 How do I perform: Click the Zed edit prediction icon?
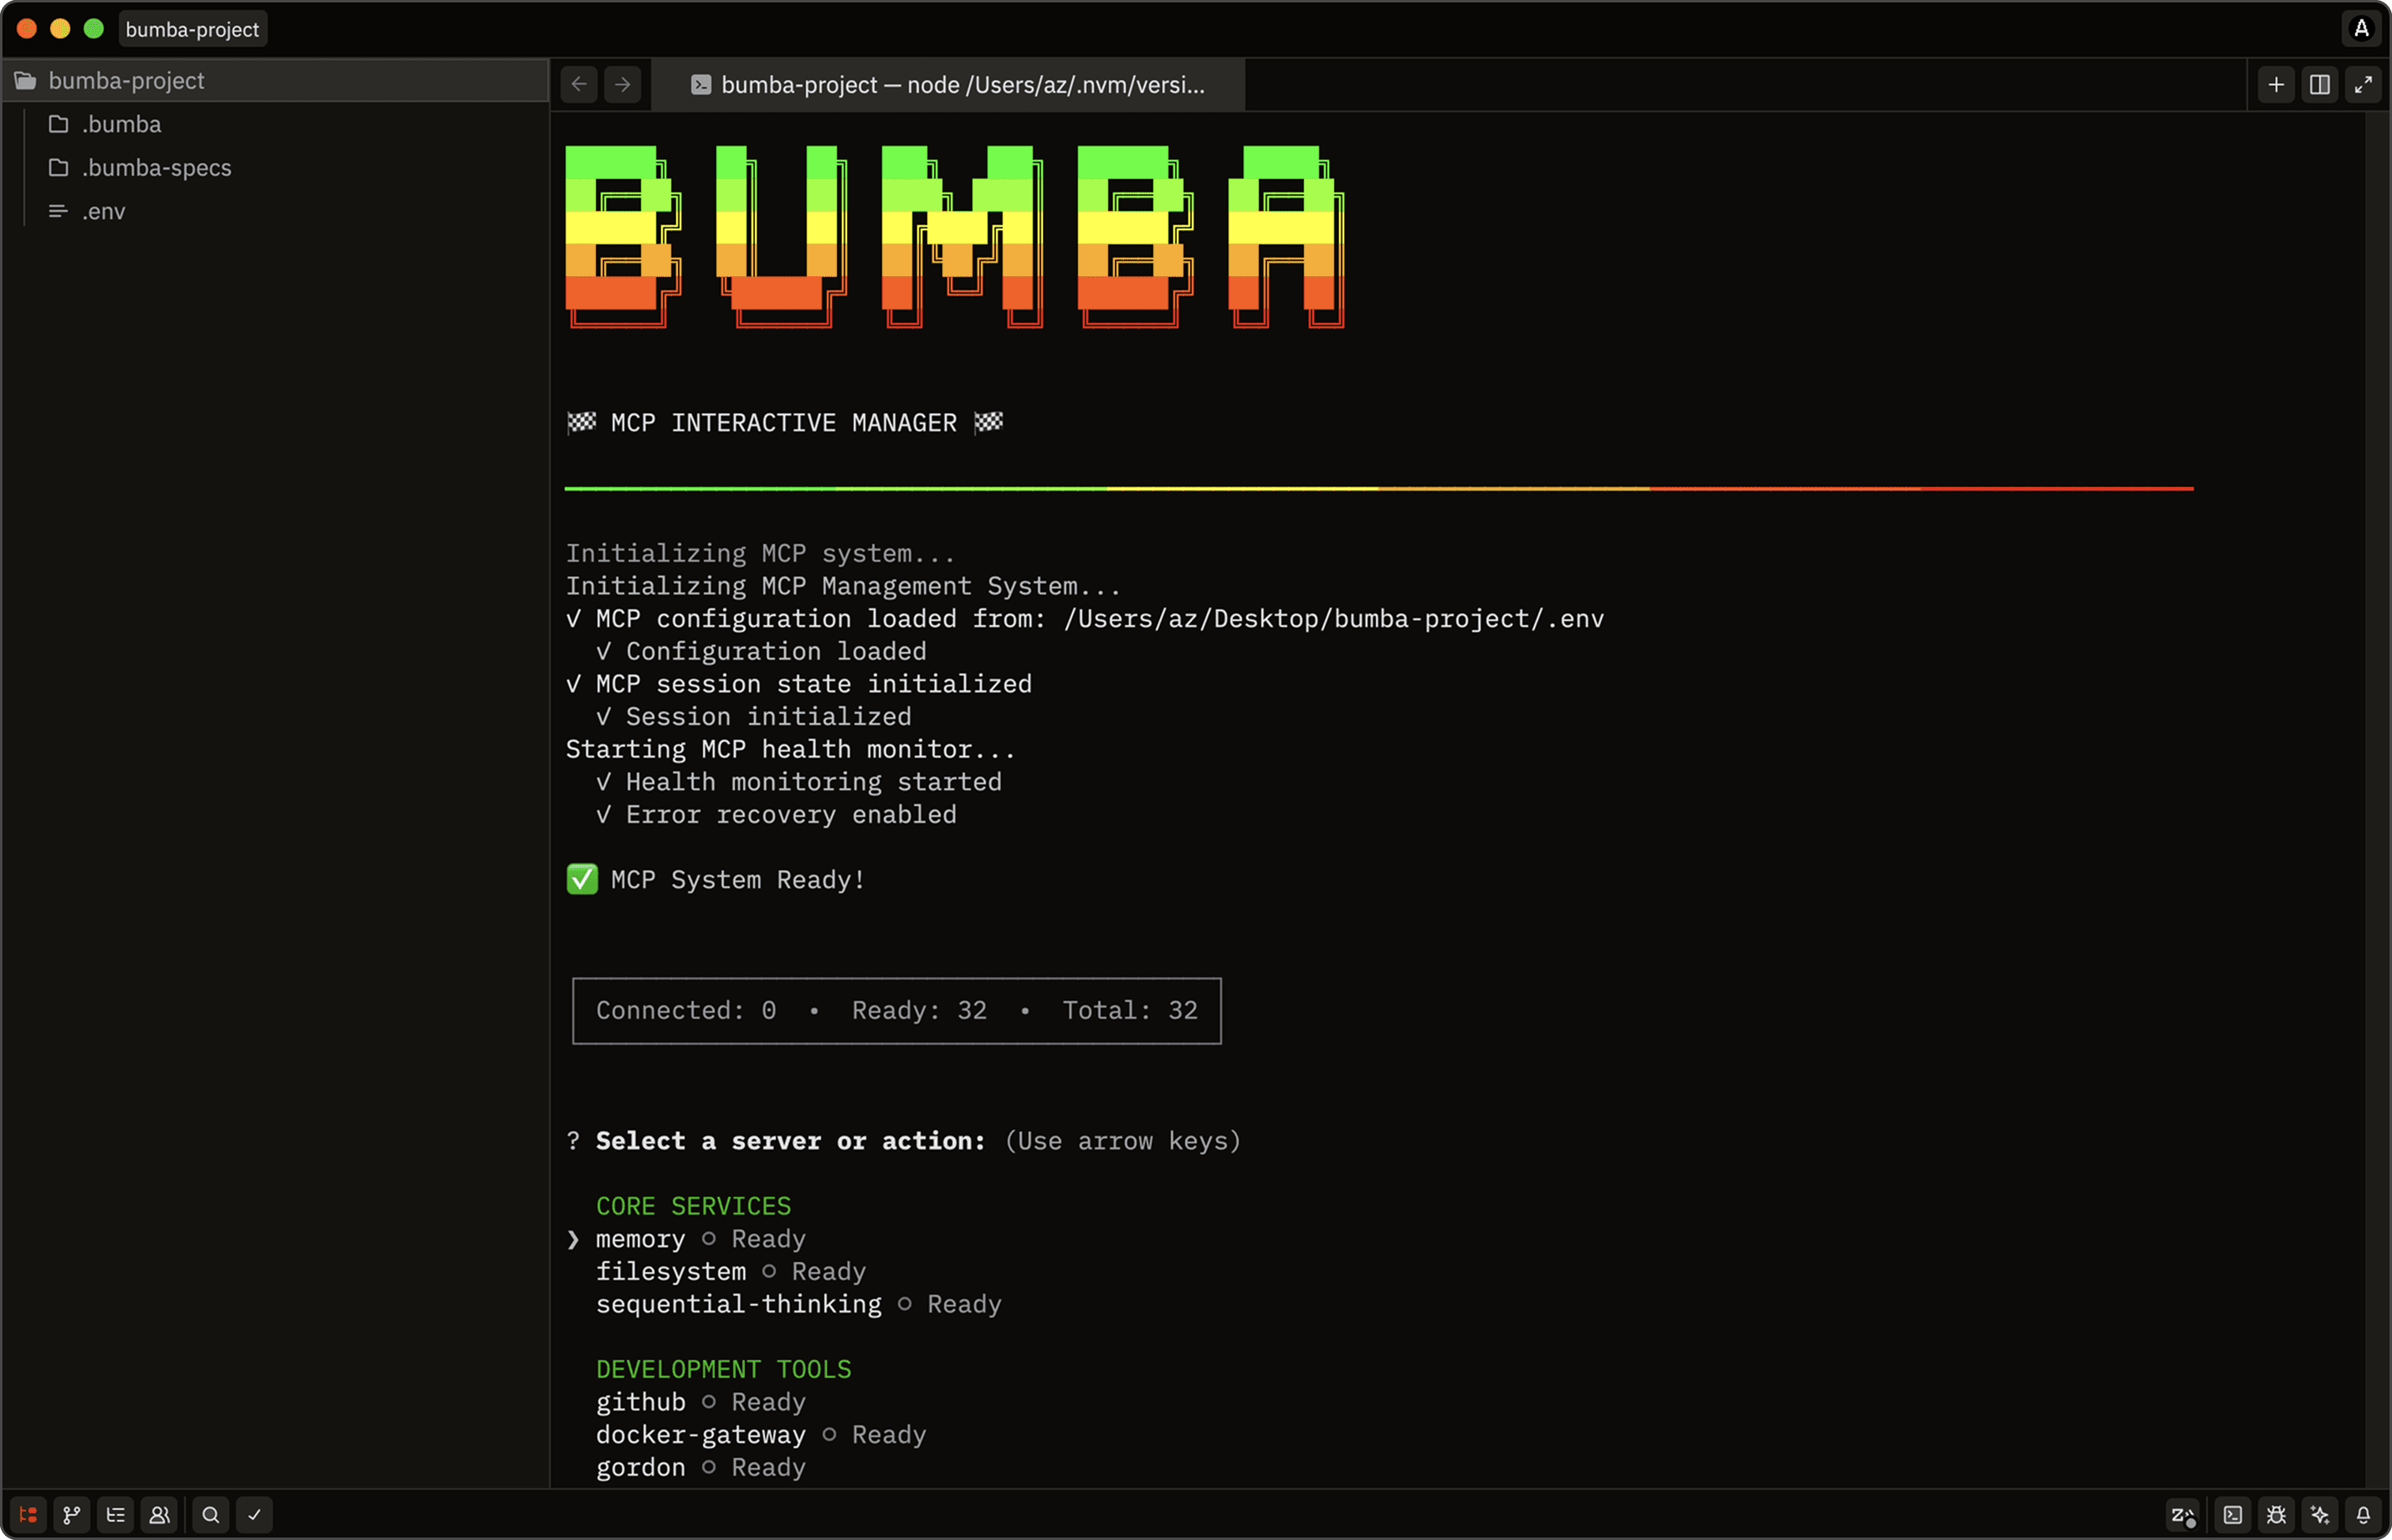pyautogui.click(x=2182, y=1514)
